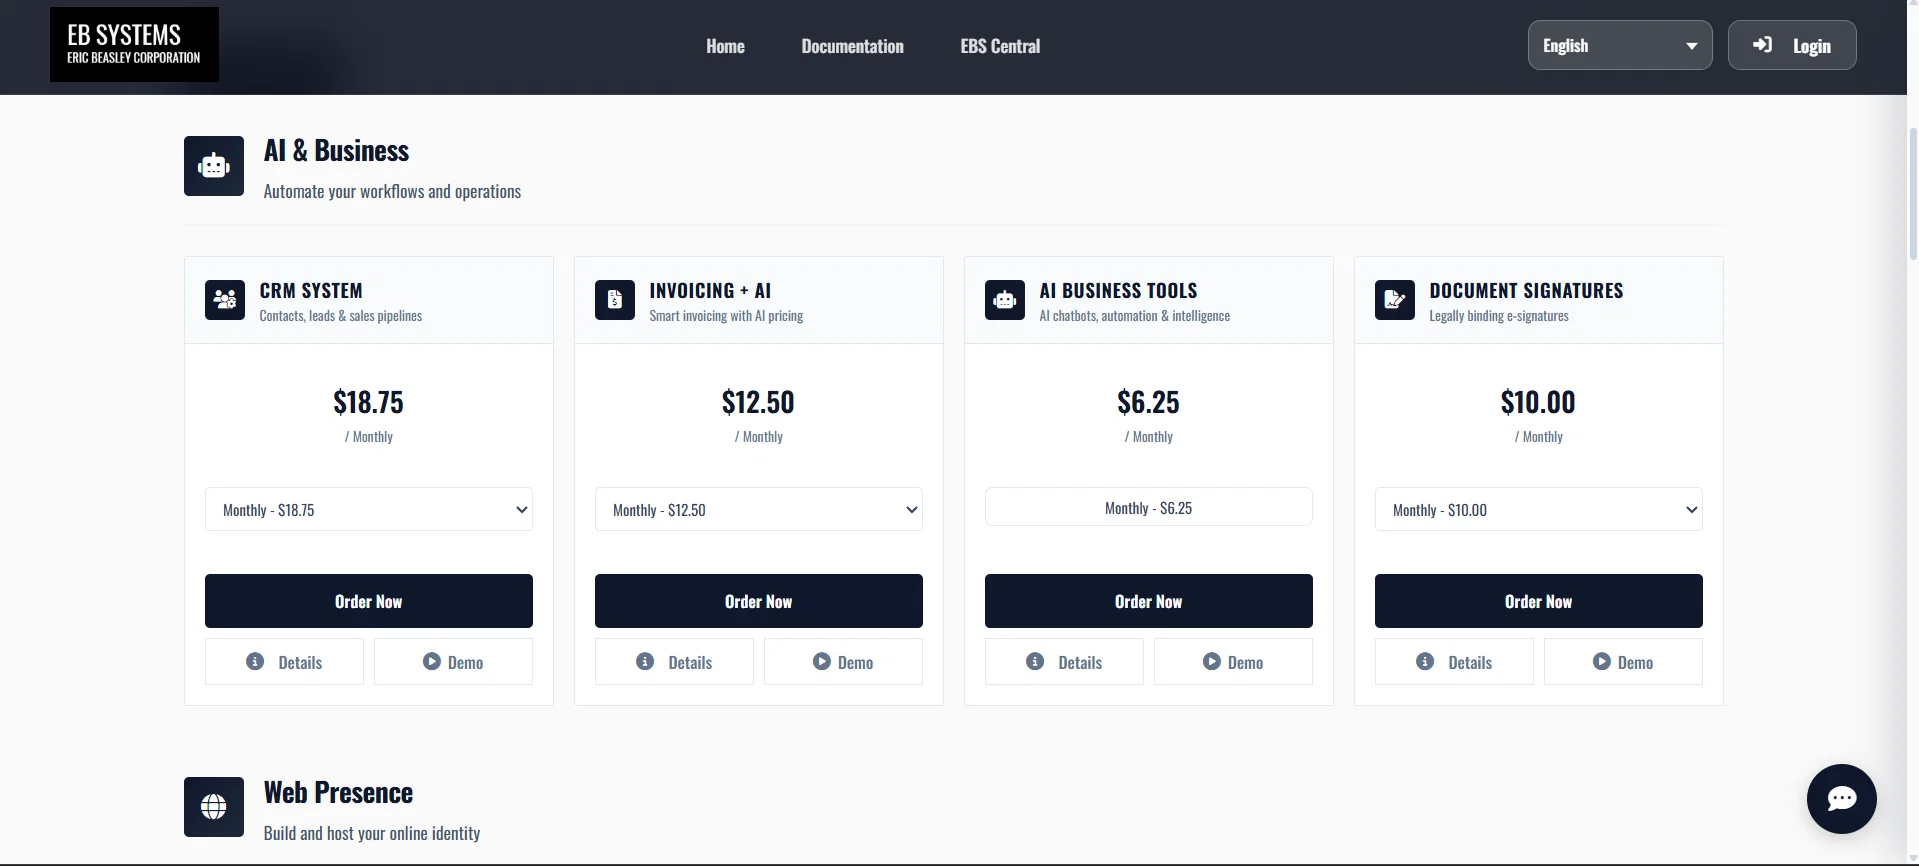Click the AI Business Tools robot icon
The image size is (1919, 866).
(1004, 300)
